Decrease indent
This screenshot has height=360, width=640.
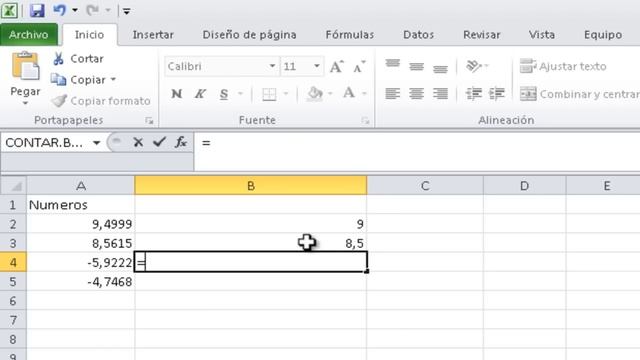click(473, 94)
